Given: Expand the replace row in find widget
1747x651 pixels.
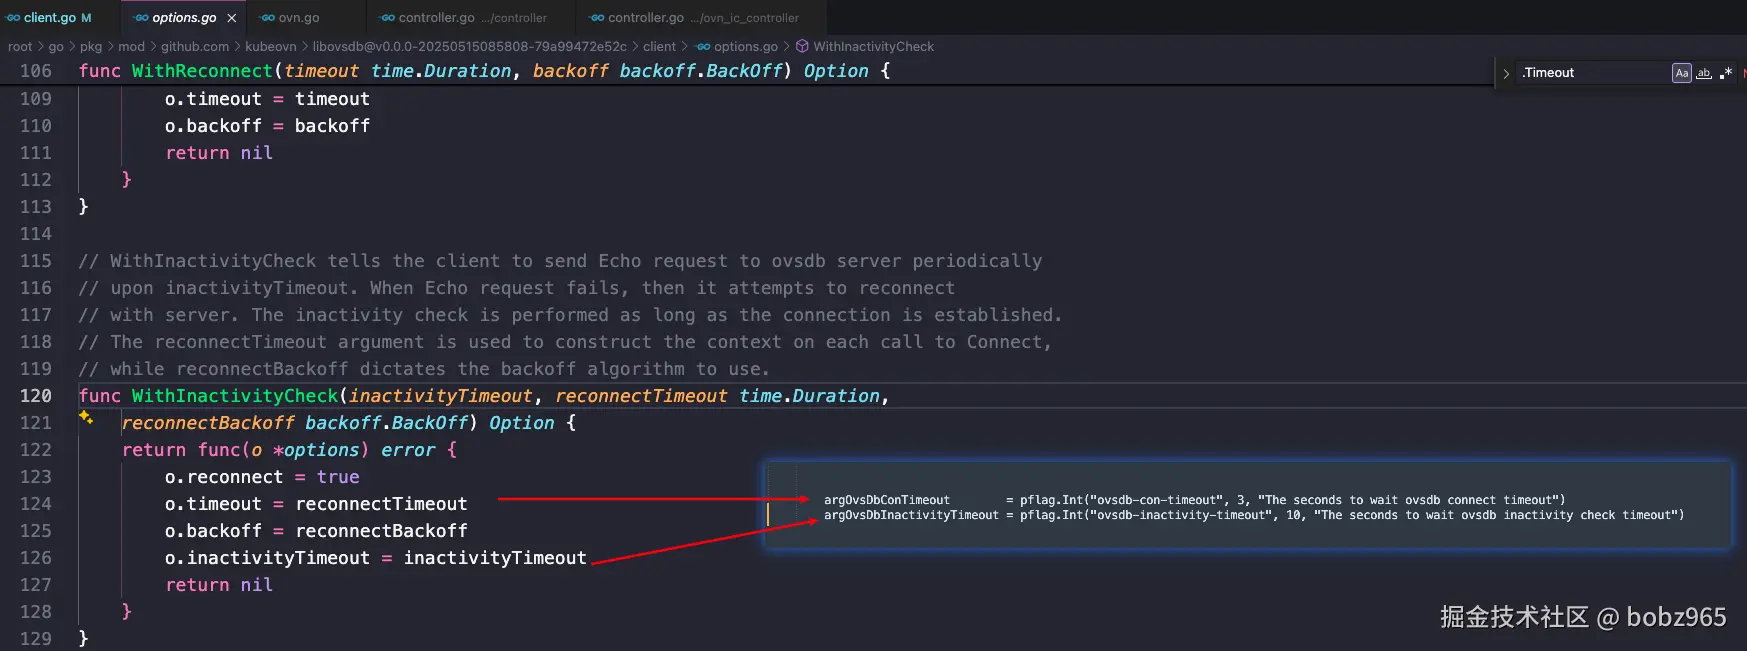Looking at the screenshot, I should pos(1506,73).
